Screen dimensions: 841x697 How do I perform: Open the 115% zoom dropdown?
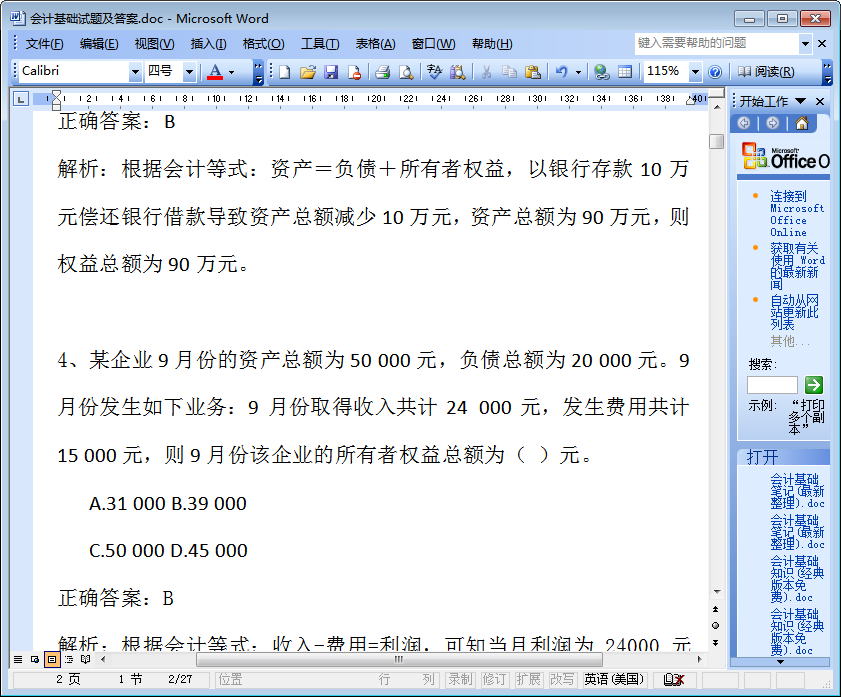click(x=694, y=72)
